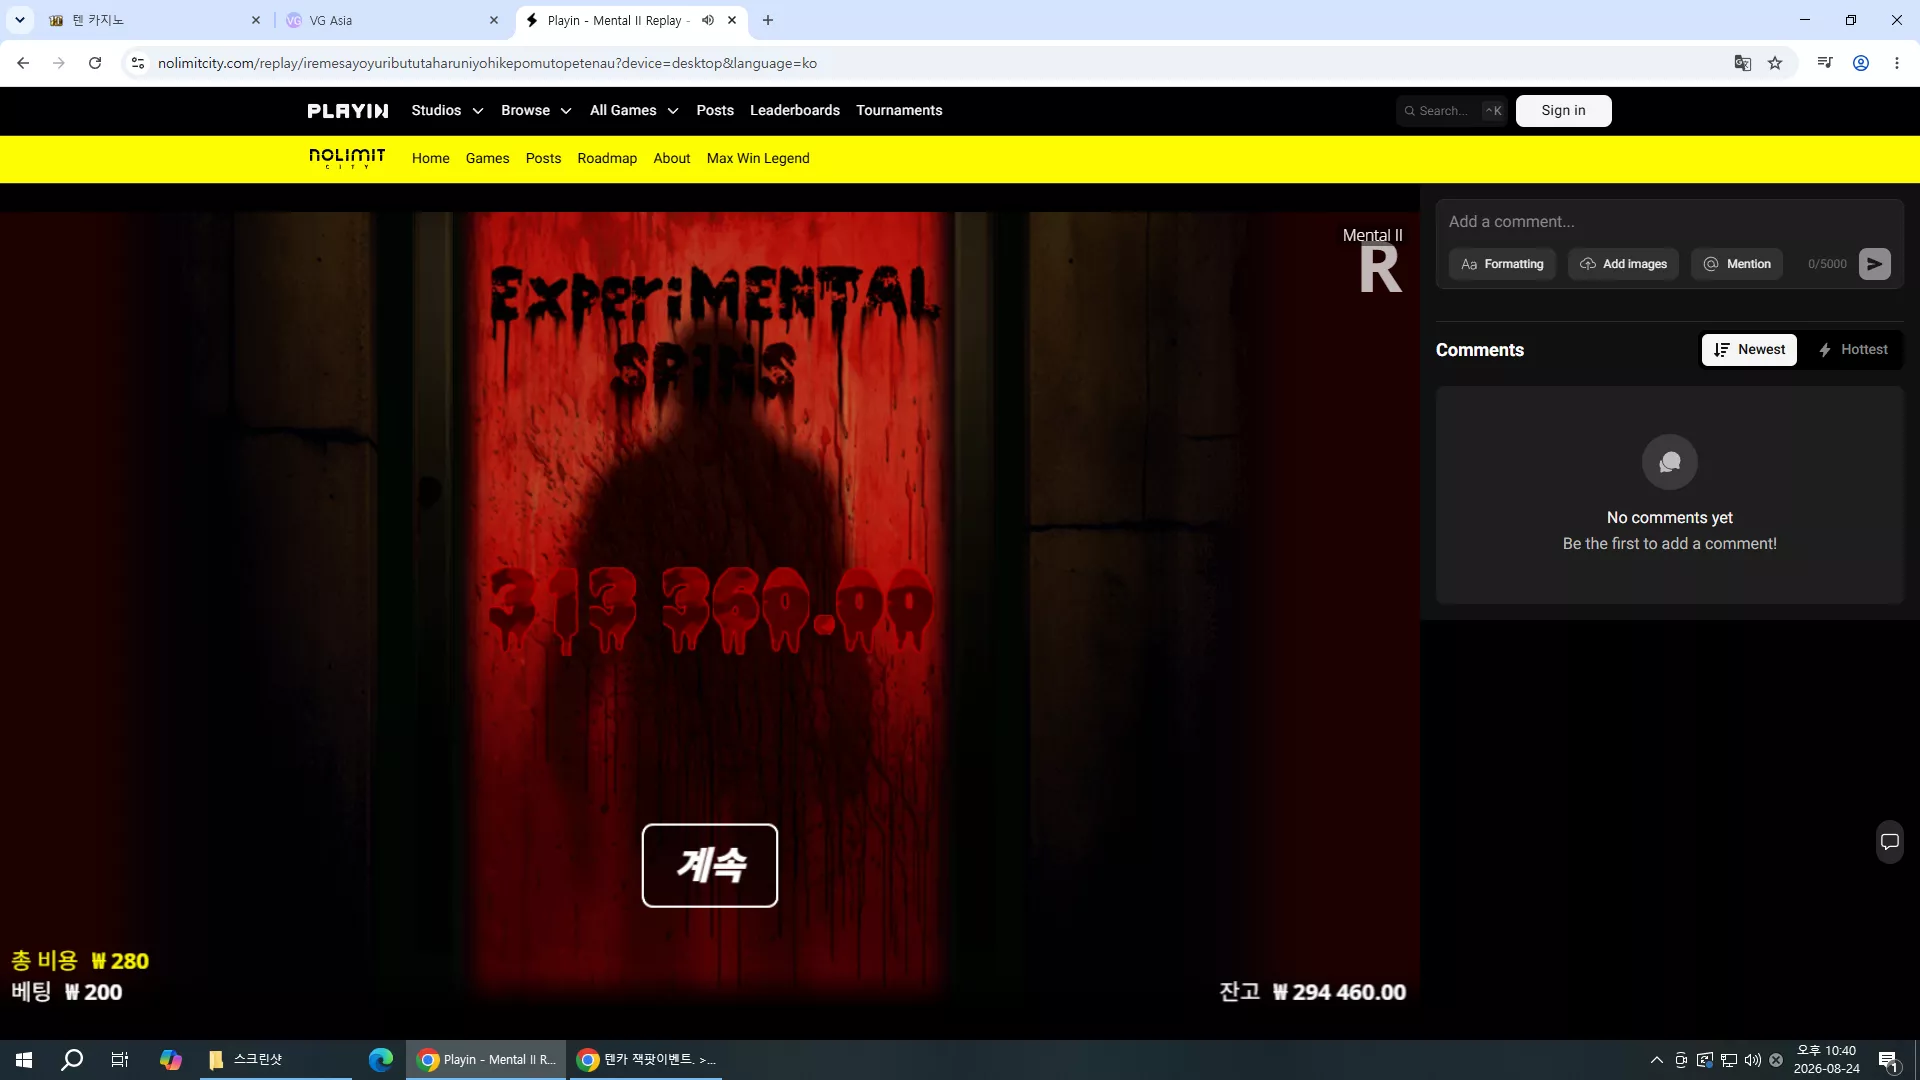Image resolution: width=1920 pixels, height=1080 pixels.
Task: Open the Windows Start menu
Action: point(24,1060)
